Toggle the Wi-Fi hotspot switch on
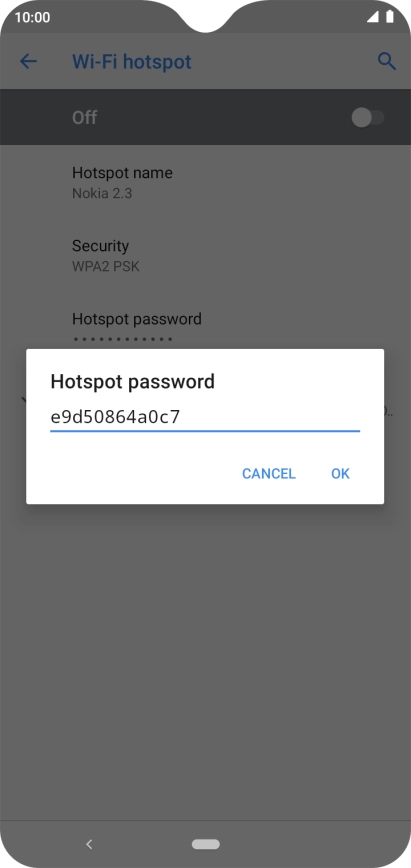This screenshot has height=868, width=411. click(368, 117)
